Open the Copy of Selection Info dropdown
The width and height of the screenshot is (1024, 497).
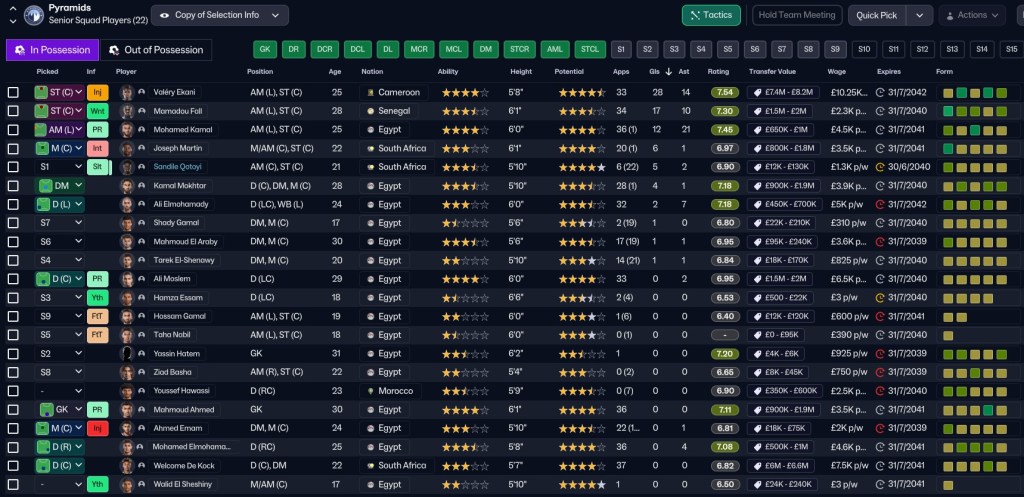point(219,15)
